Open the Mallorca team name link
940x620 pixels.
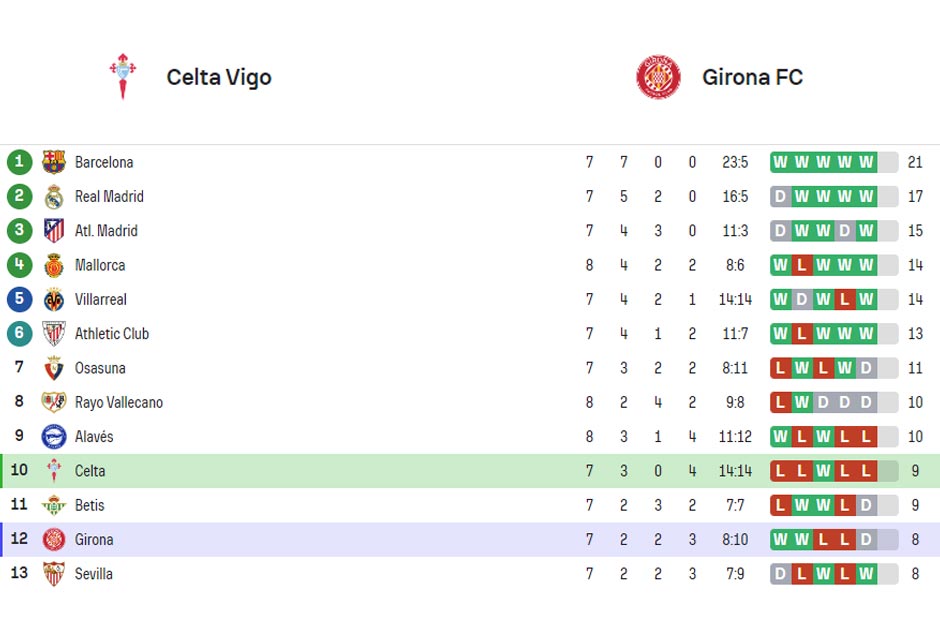(x=100, y=265)
